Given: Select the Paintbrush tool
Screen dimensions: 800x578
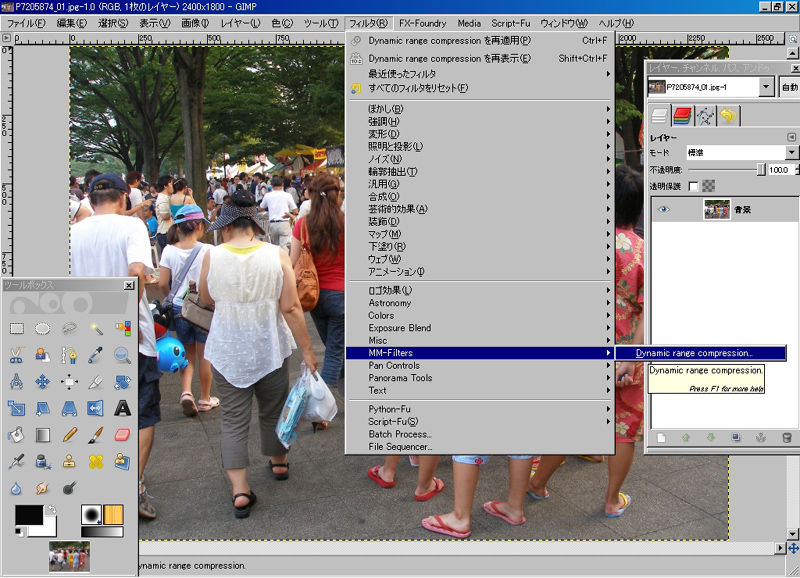Looking at the screenshot, I should tap(96, 435).
